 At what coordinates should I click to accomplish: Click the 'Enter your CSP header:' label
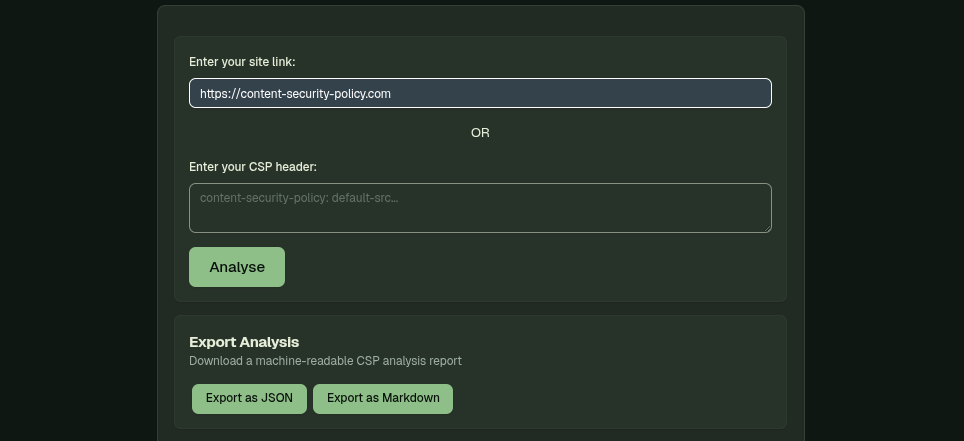252,167
